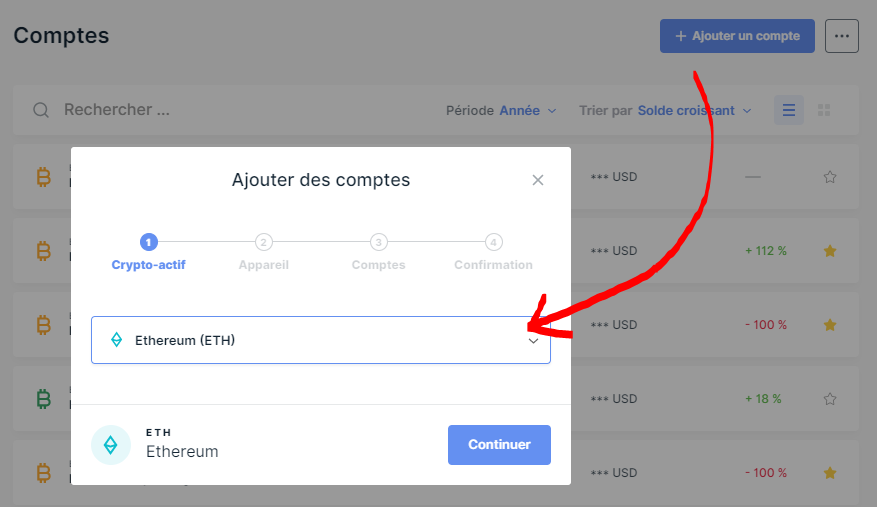
Task: Switch to list view layout icon
Action: pos(789,110)
